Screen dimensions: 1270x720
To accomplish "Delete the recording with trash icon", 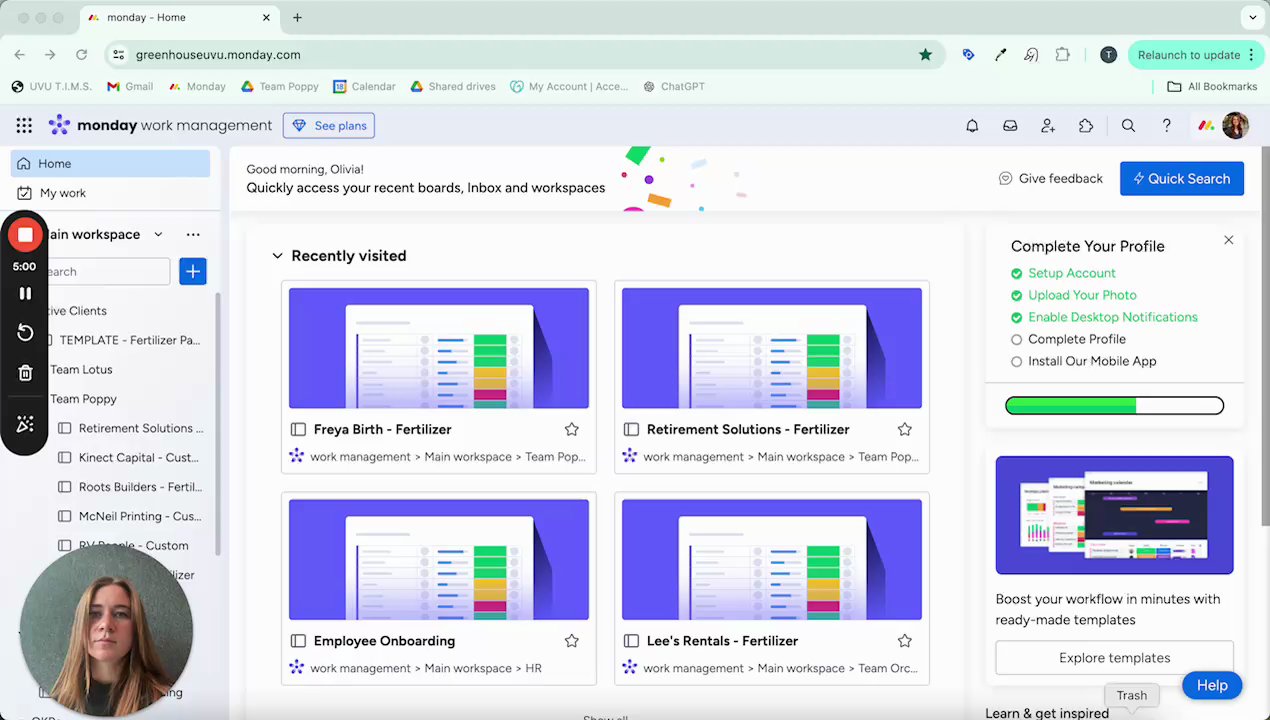I will coord(25,373).
